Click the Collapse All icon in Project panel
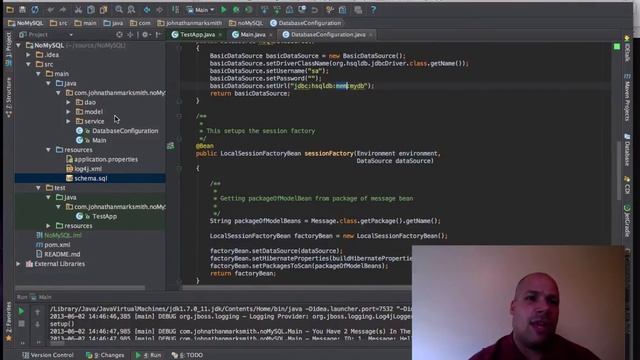The height and width of the screenshot is (360, 640). [130, 35]
